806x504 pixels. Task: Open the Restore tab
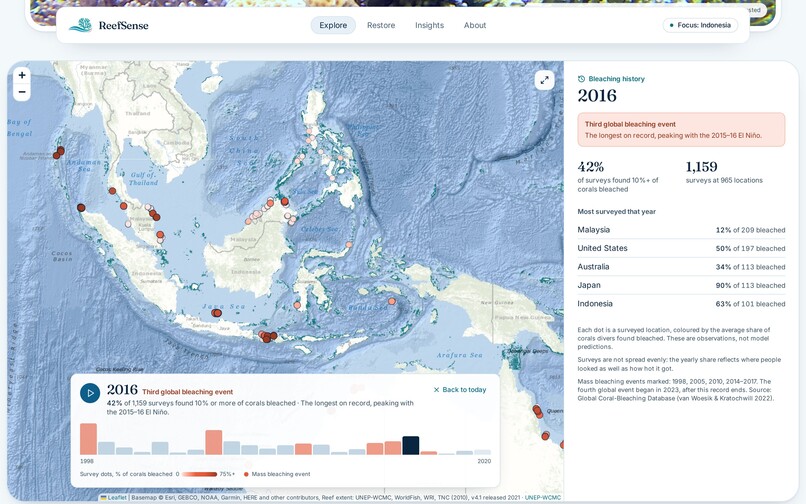tap(381, 25)
